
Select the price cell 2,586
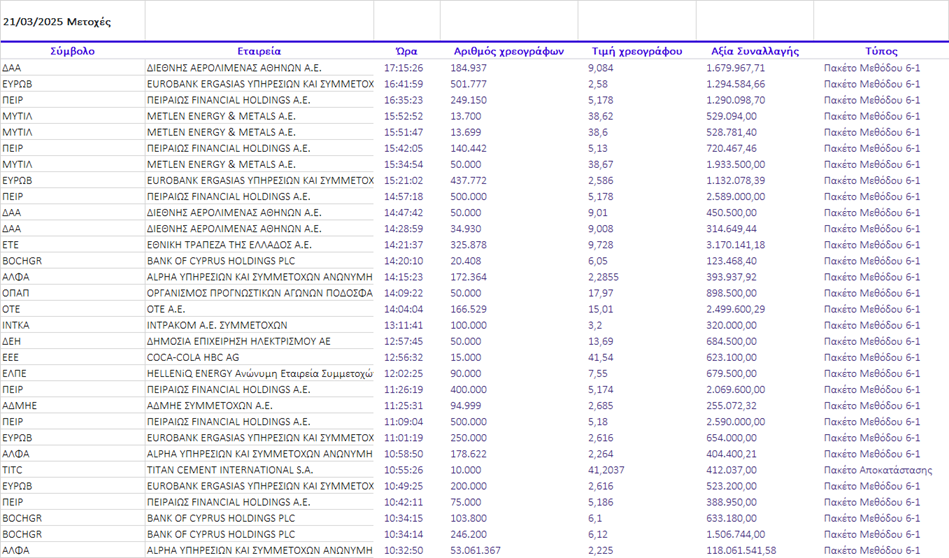point(600,180)
